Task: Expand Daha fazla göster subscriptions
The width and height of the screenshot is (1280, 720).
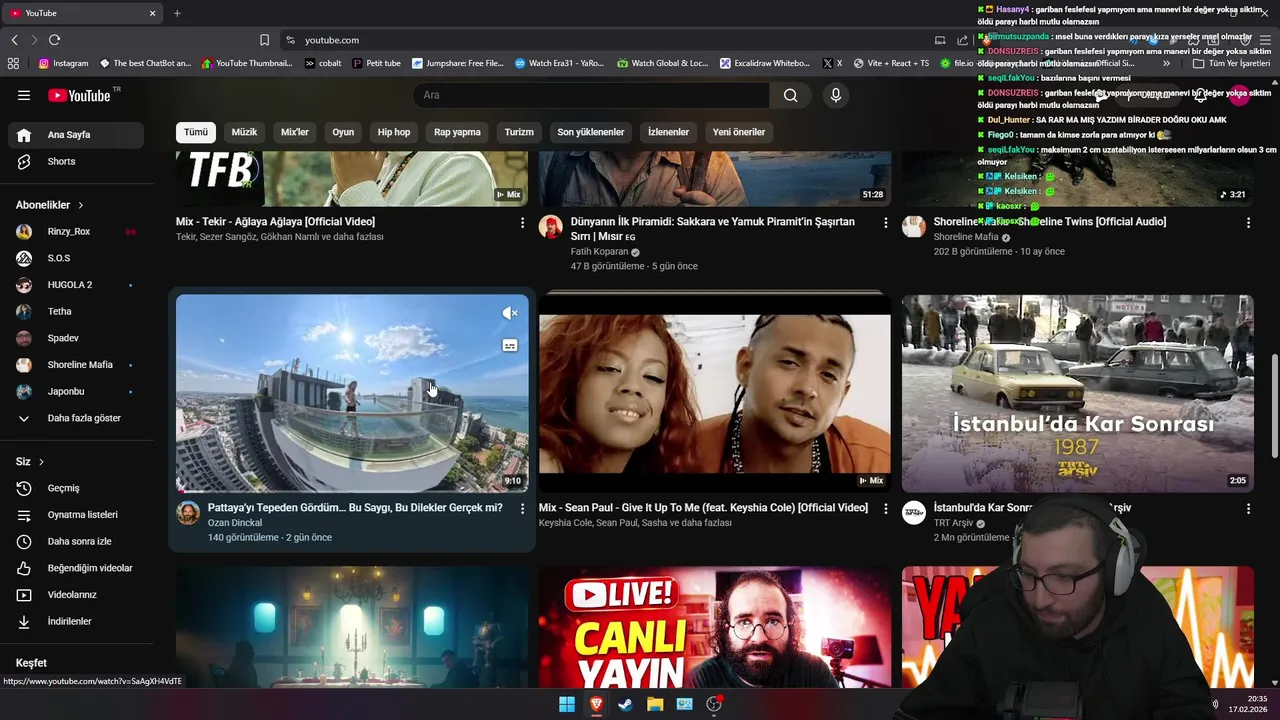Action: (76, 418)
